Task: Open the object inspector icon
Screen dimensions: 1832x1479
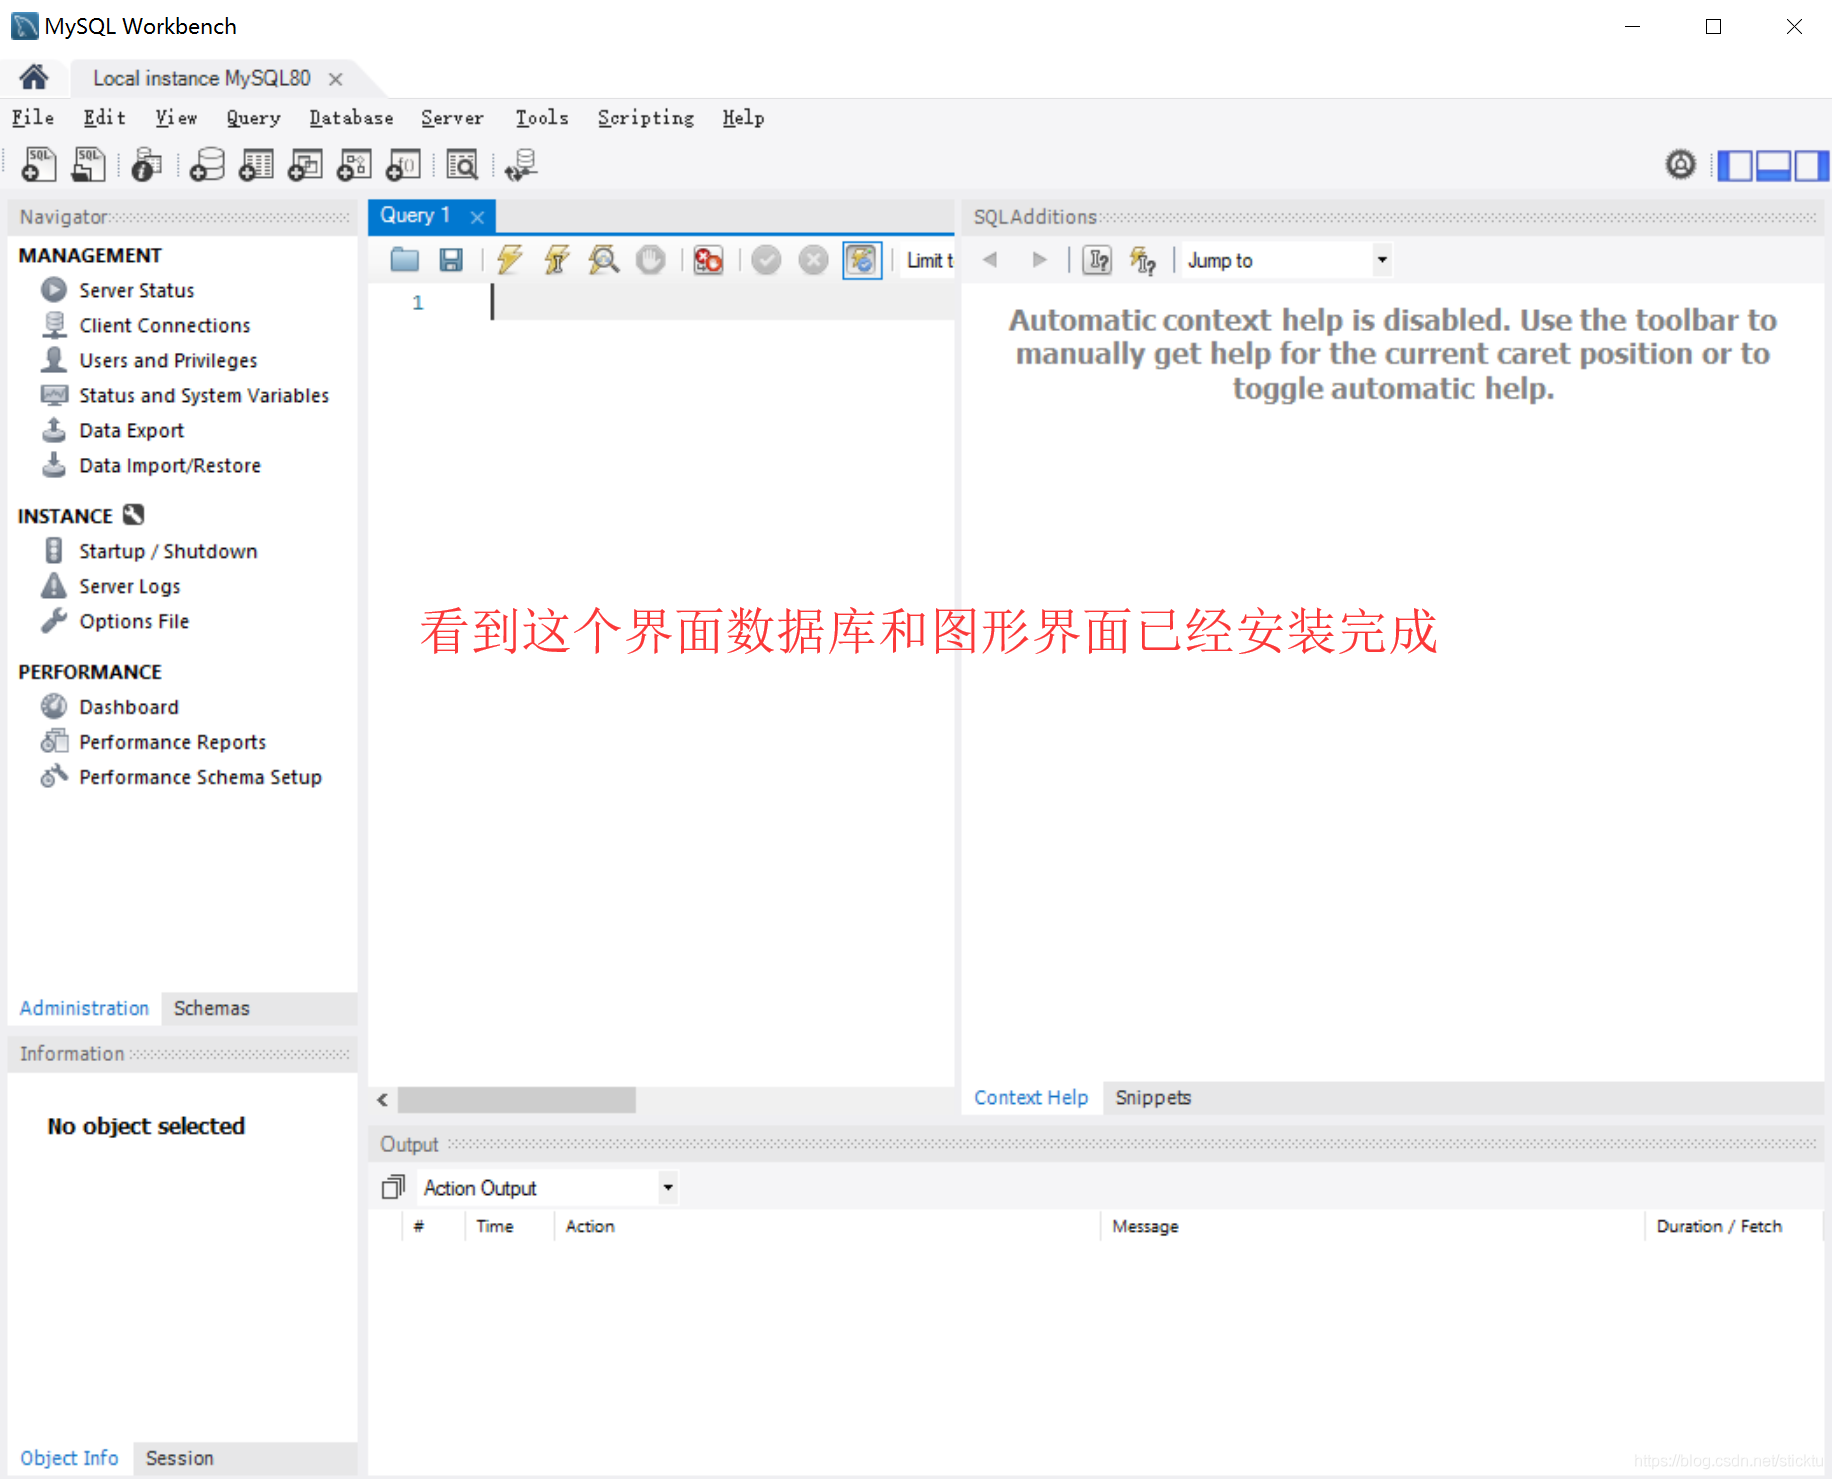Action: click(146, 165)
